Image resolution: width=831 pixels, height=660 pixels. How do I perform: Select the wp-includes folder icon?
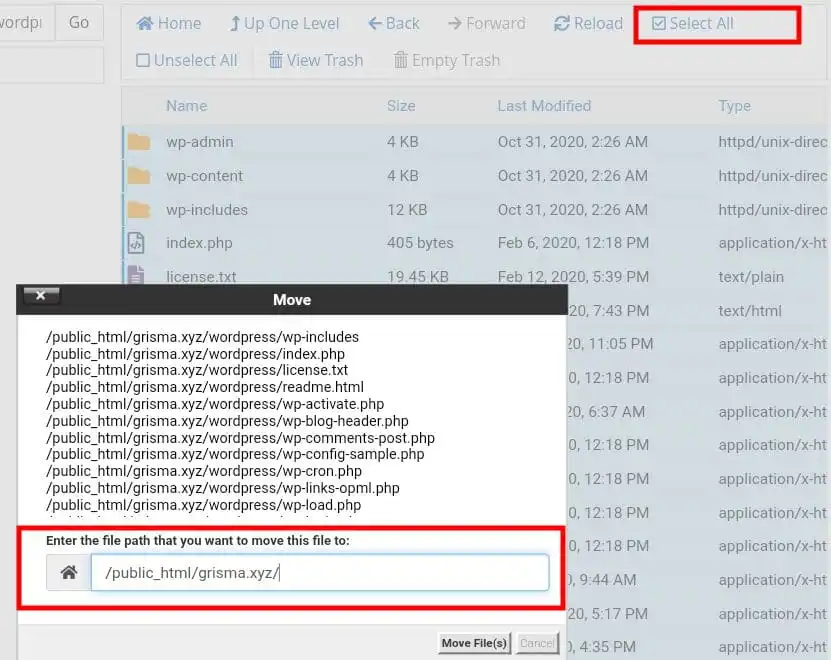[x=139, y=209]
